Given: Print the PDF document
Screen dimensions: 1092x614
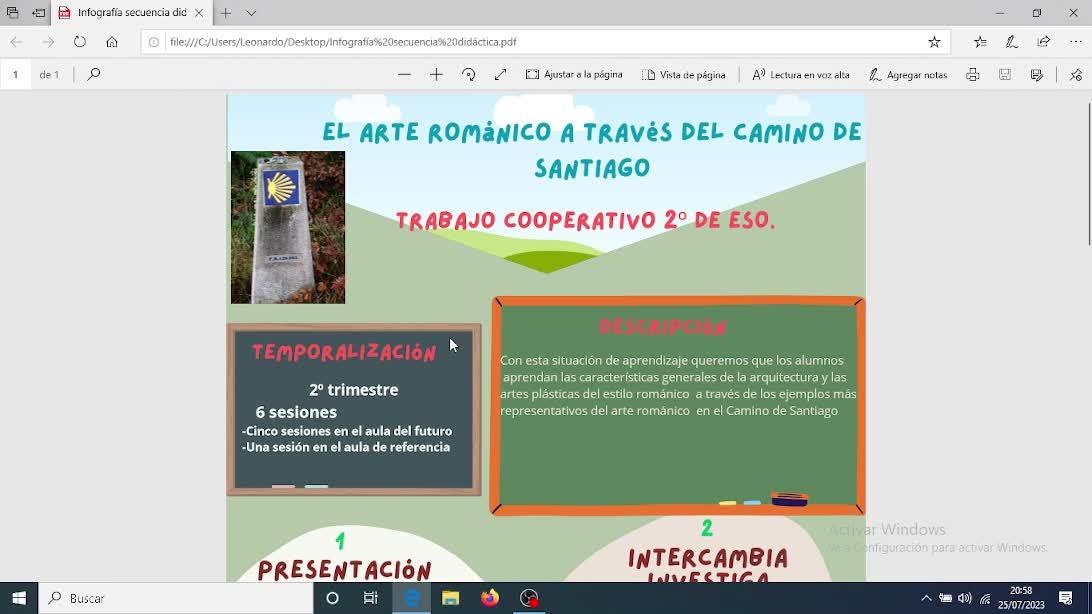Looking at the screenshot, I should 972,75.
